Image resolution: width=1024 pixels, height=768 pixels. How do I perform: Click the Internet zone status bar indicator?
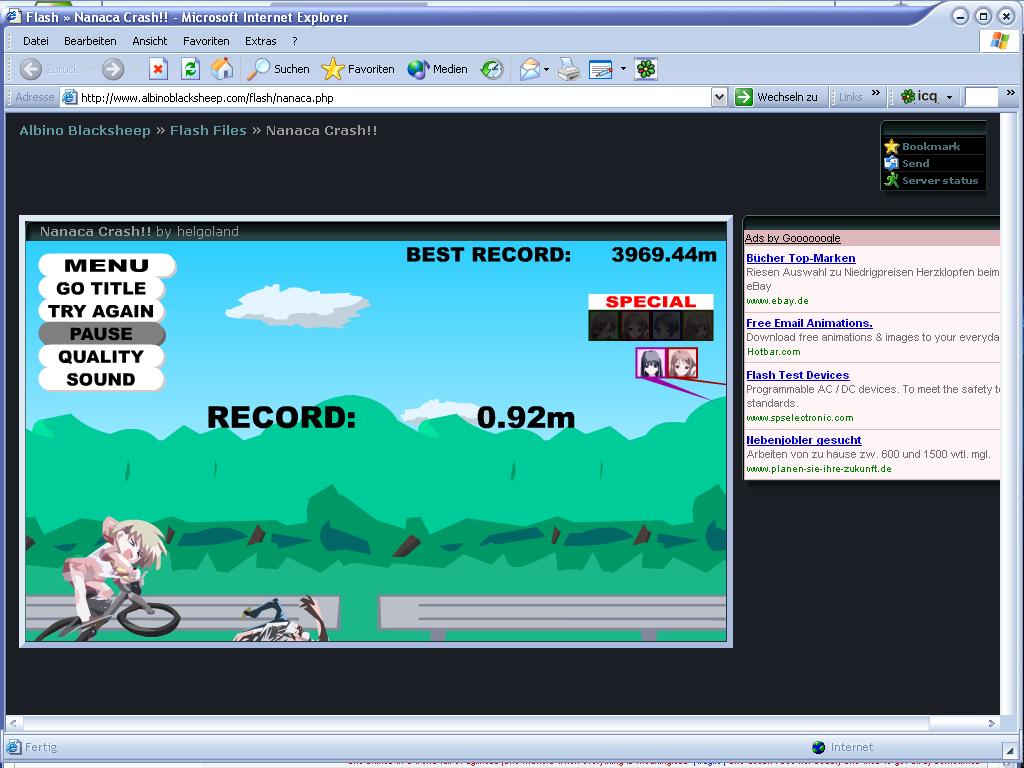(842, 747)
